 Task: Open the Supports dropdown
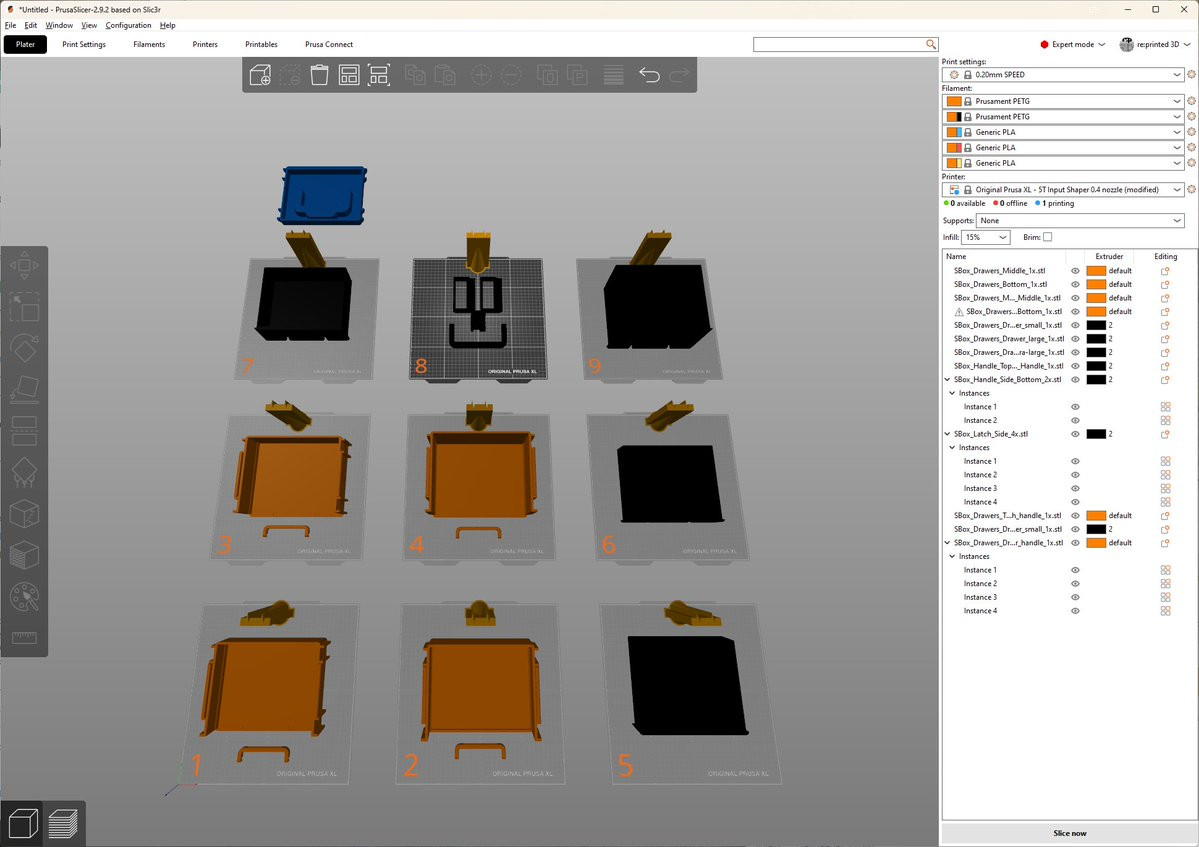(1080, 220)
